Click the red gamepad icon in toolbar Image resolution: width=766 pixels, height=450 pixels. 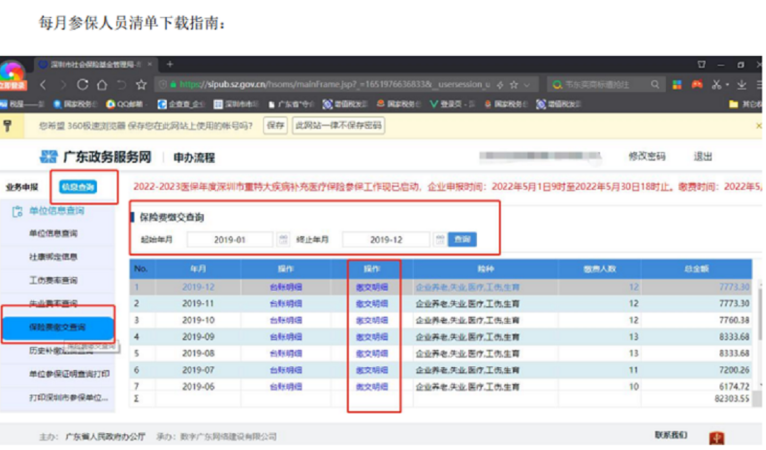pos(697,85)
